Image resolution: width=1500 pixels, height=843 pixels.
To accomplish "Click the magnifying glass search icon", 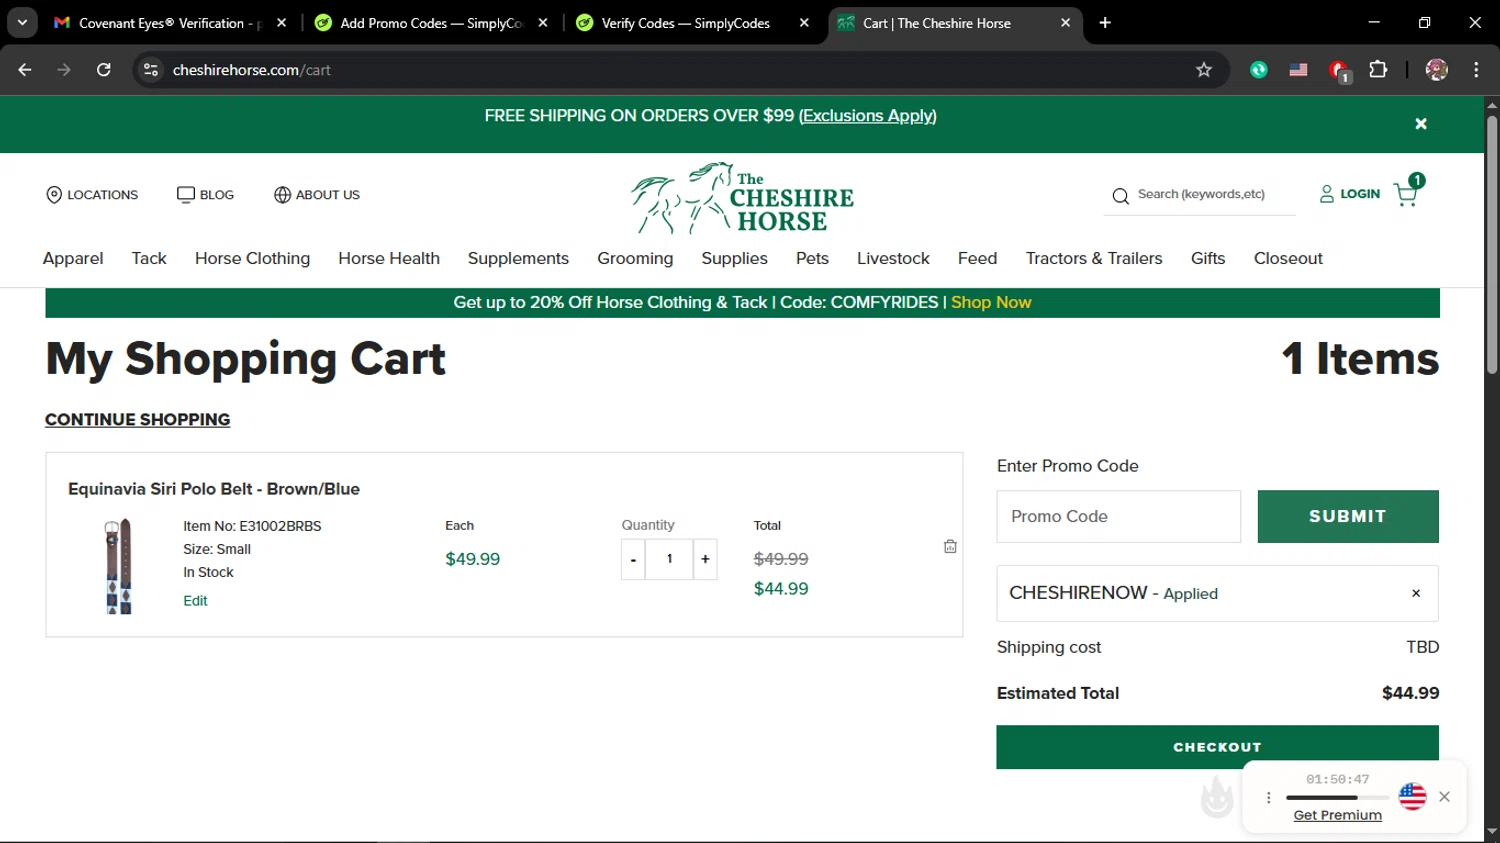I will (1120, 196).
